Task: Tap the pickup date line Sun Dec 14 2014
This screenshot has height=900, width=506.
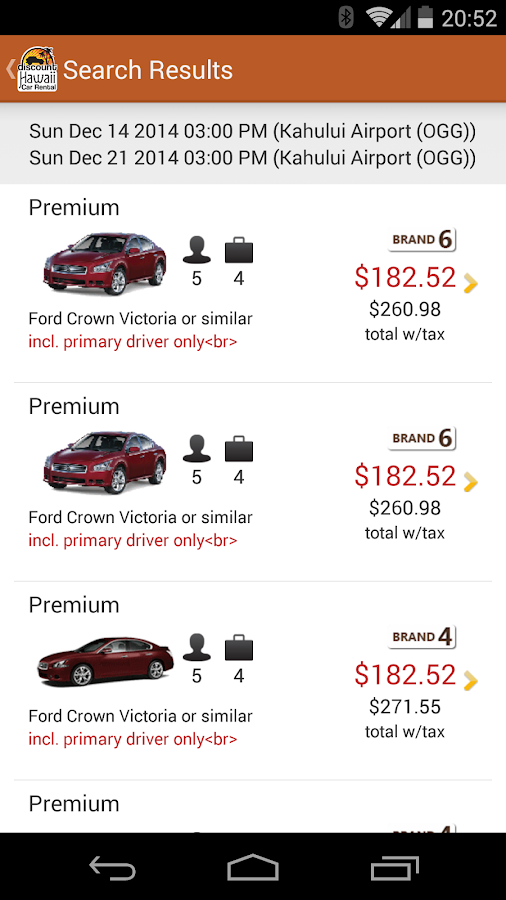Action: click(x=252, y=131)
